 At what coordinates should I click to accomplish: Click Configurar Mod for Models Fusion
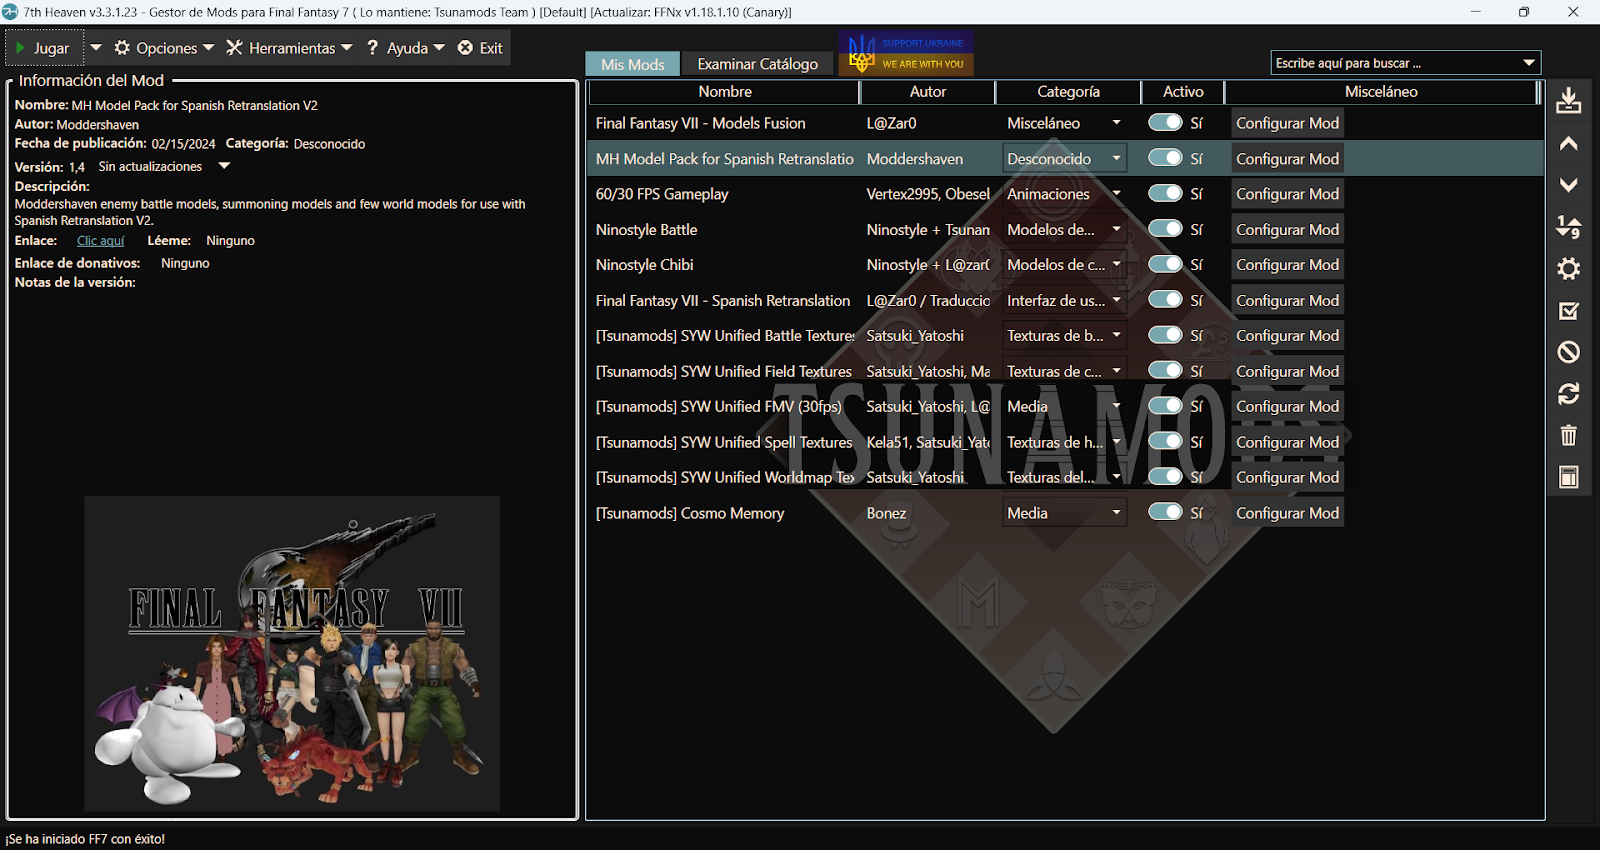tap(1287, 123)
